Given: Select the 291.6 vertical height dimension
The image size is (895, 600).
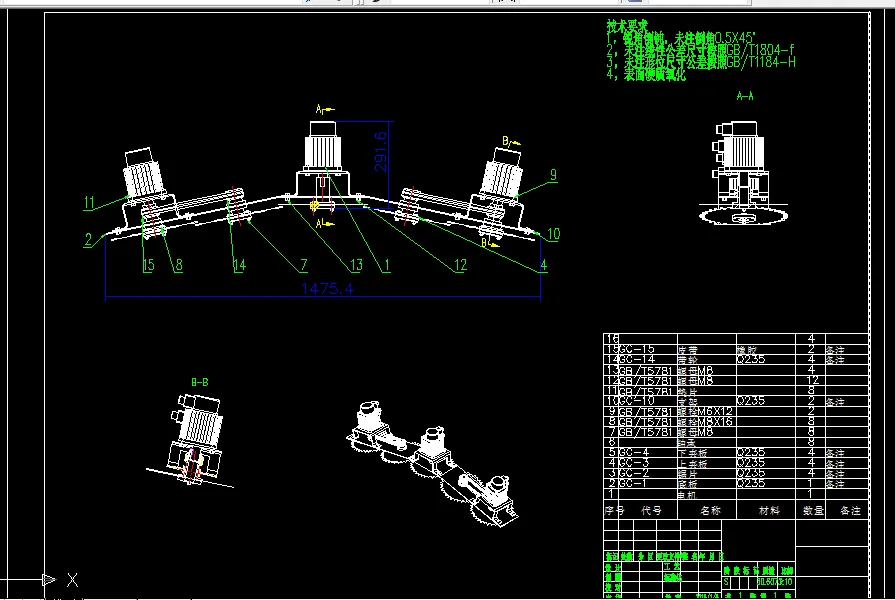Looking at the screenshot, I should pos(380,151).
